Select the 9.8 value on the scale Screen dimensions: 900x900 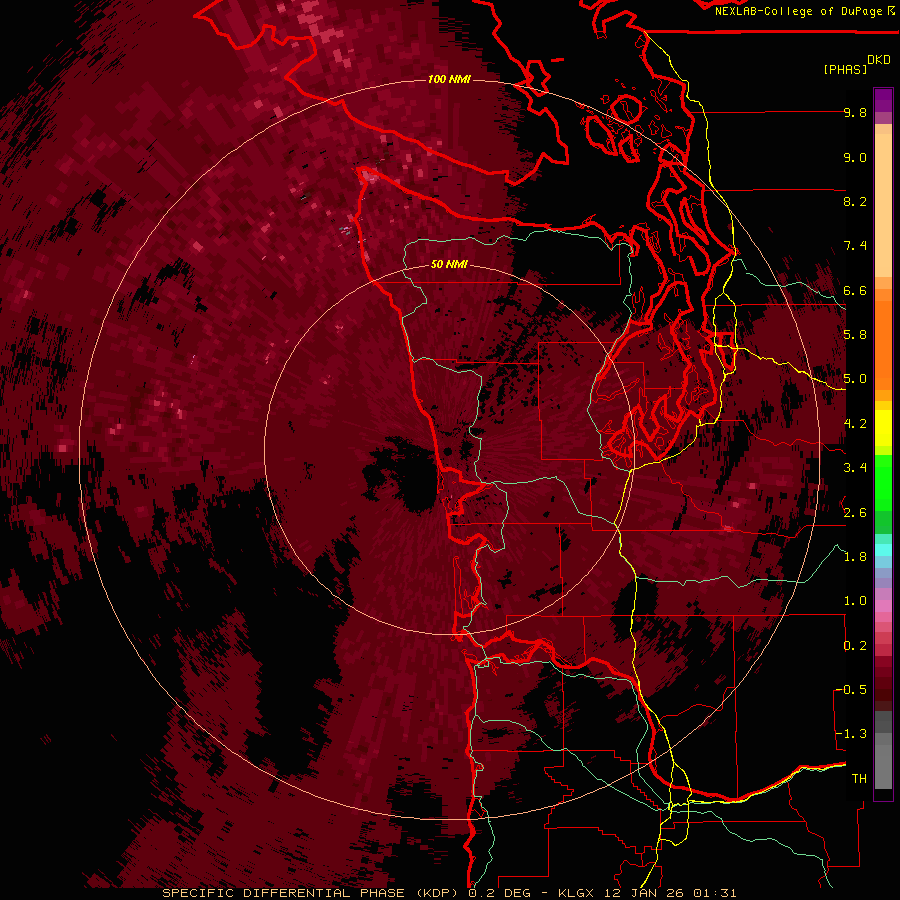click(x=855, y=112)
